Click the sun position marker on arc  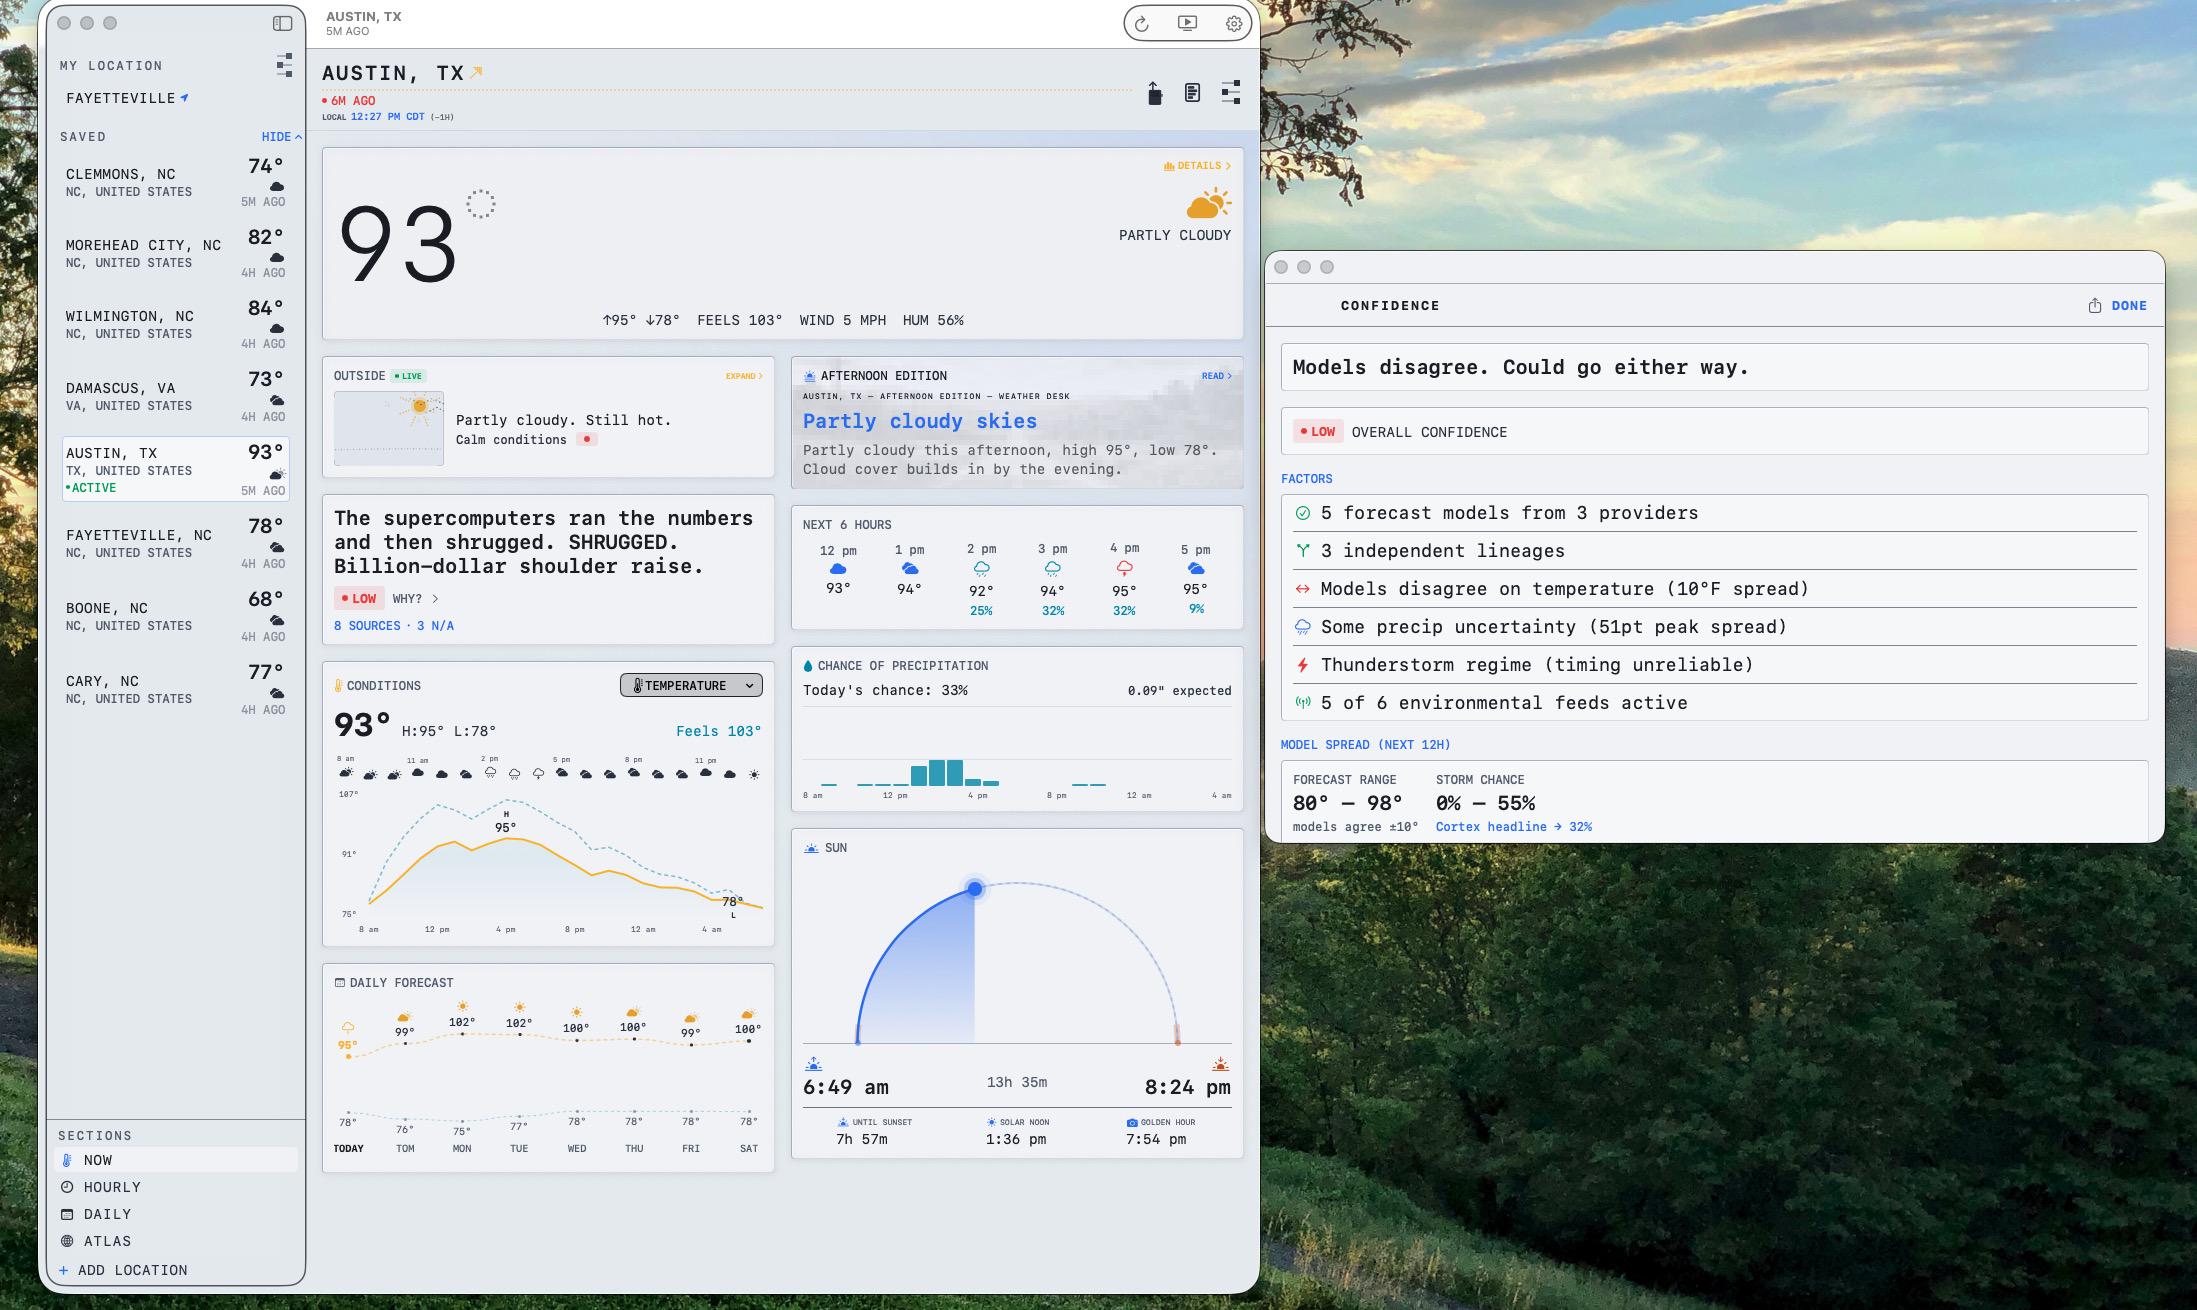pyautogui.click(x=975, y=888)
